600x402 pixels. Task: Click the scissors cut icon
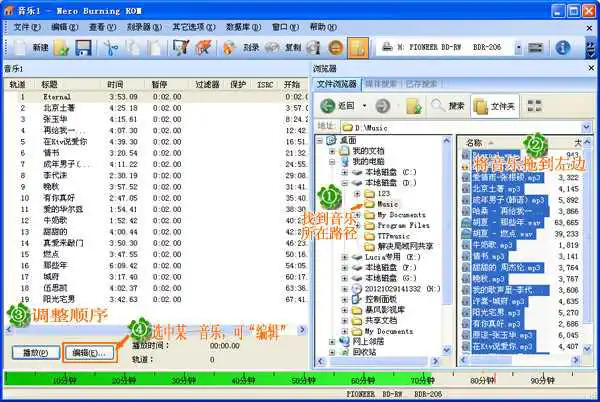(x=111, y=48)
